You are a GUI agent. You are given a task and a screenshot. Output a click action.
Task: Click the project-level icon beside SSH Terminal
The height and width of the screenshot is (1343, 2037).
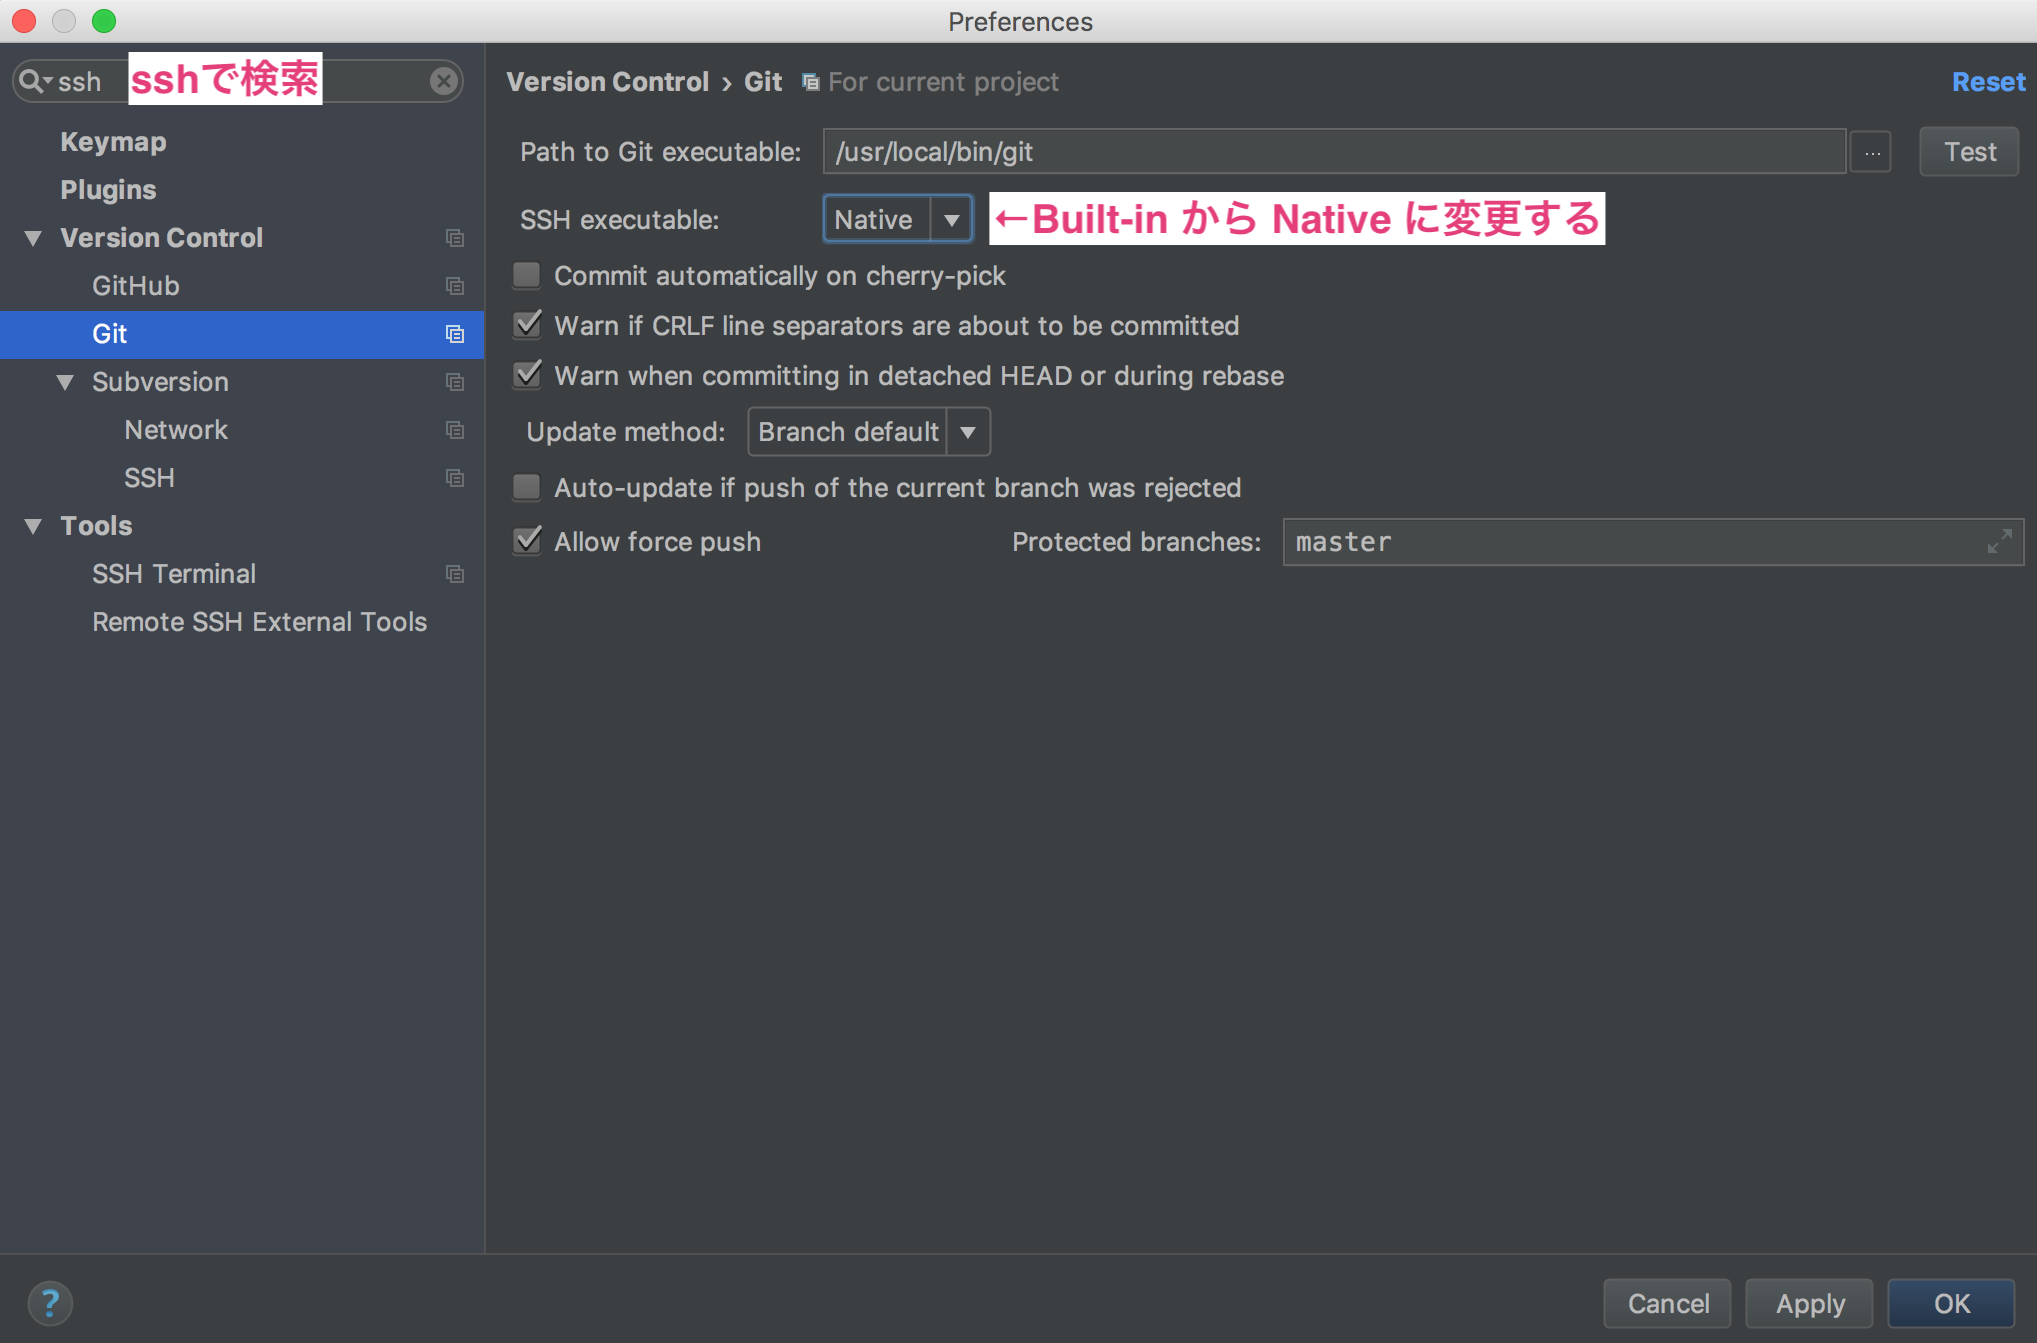point(455,574)
